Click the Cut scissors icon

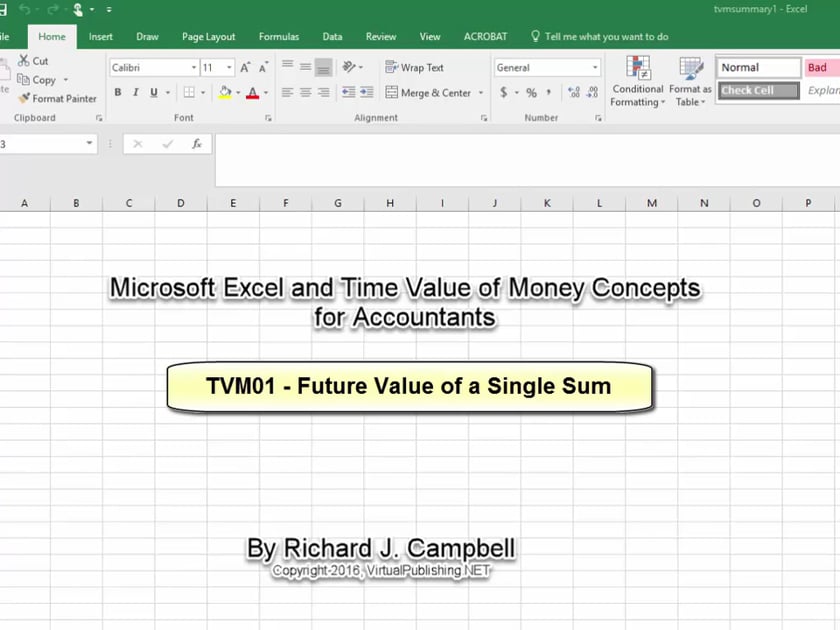(x=24, y=61)
